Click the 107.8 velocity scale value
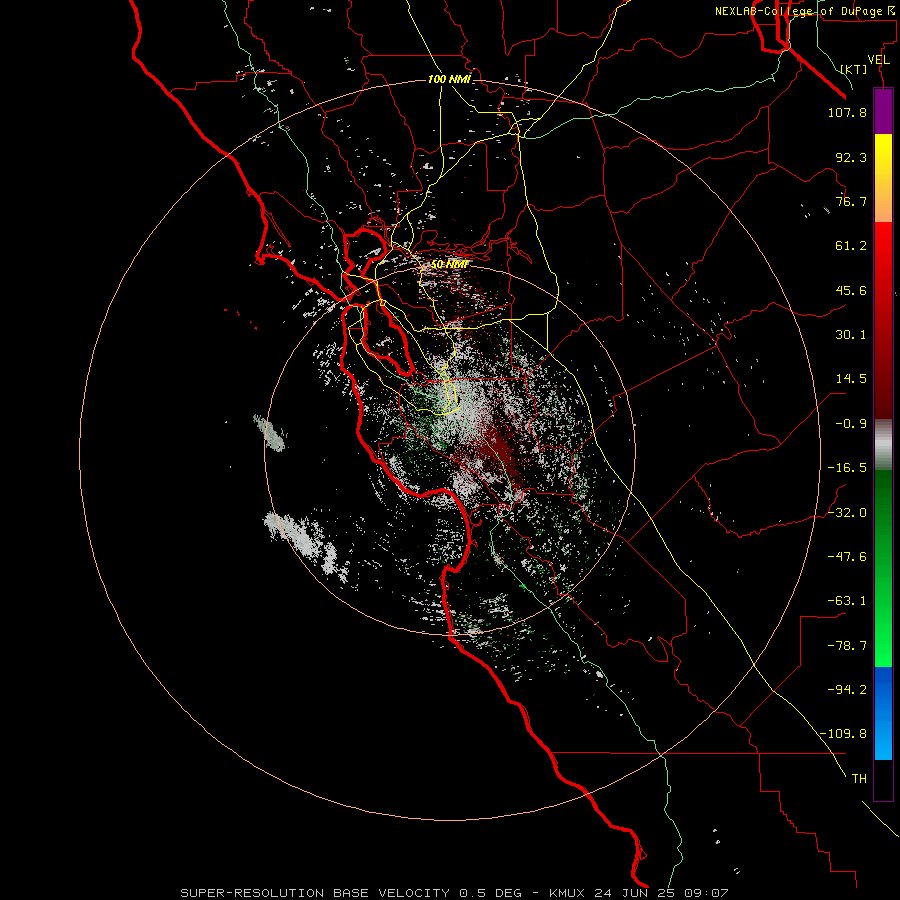This screenshot has height=900, width=900. [847, 112]
